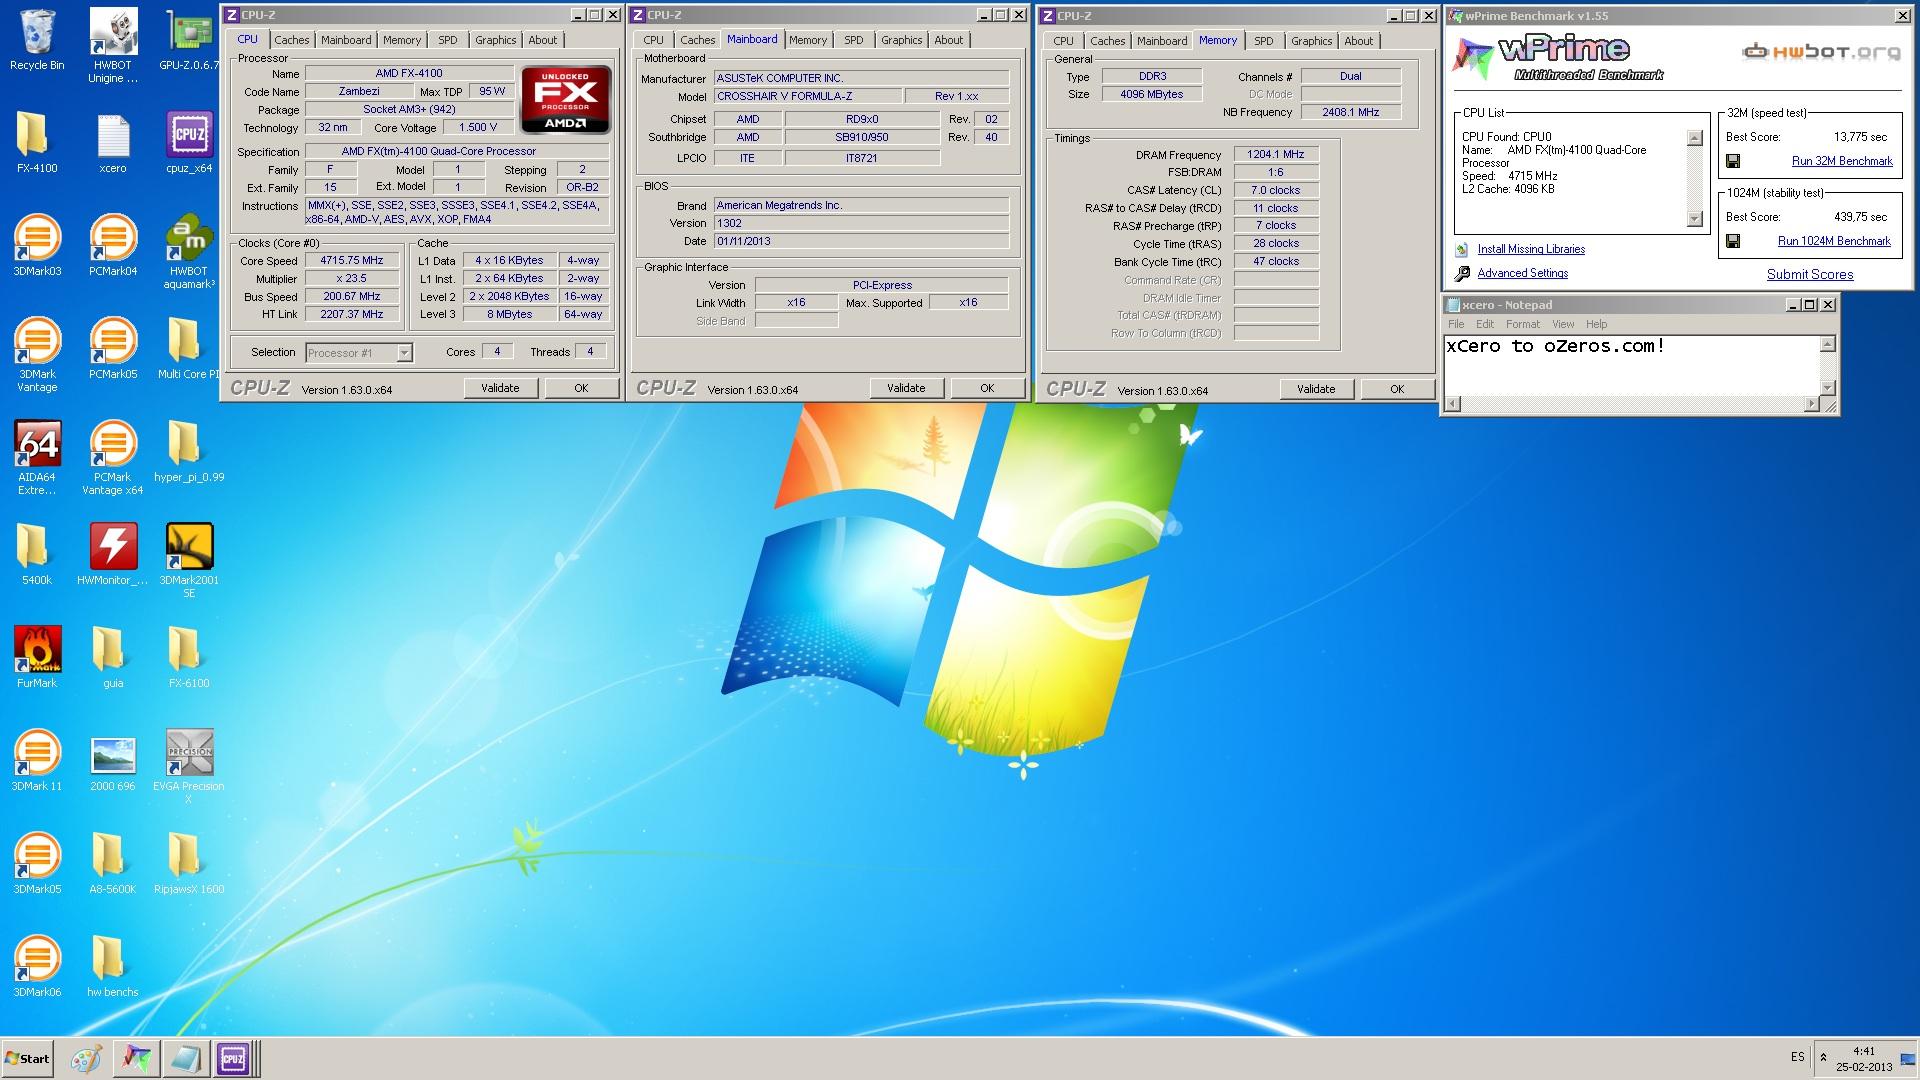Click into the Notepad text area
This screenshot has width=1920, height=1080.
(1632, 365)
